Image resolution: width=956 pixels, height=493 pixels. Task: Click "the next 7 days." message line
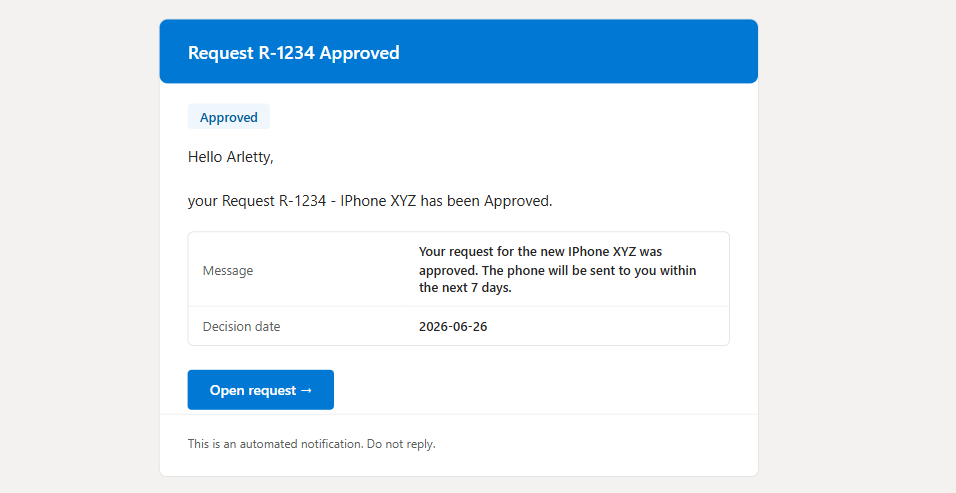pyautogui.click(x=465, y=288)
